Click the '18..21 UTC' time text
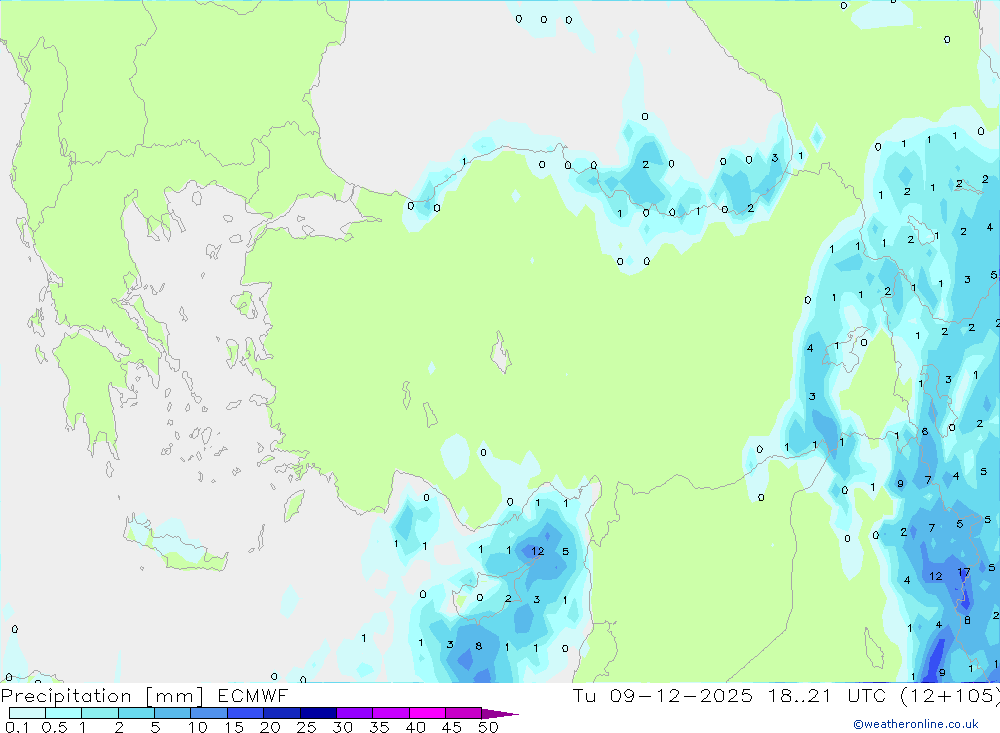 point(827,696)
